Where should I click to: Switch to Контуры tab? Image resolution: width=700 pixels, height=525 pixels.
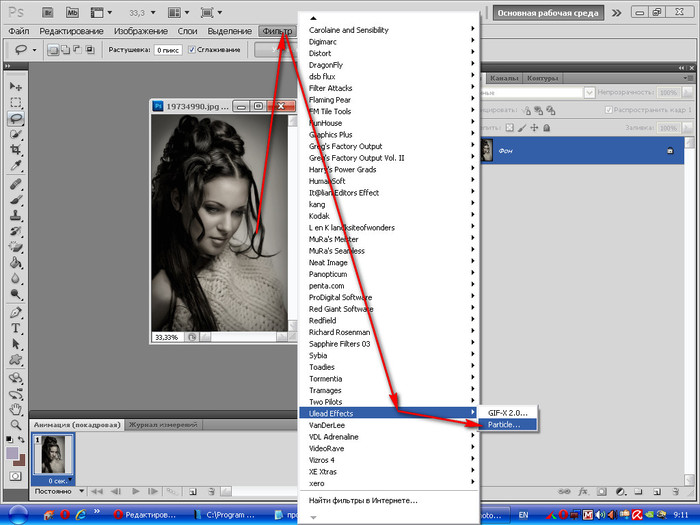pos(542,79)
